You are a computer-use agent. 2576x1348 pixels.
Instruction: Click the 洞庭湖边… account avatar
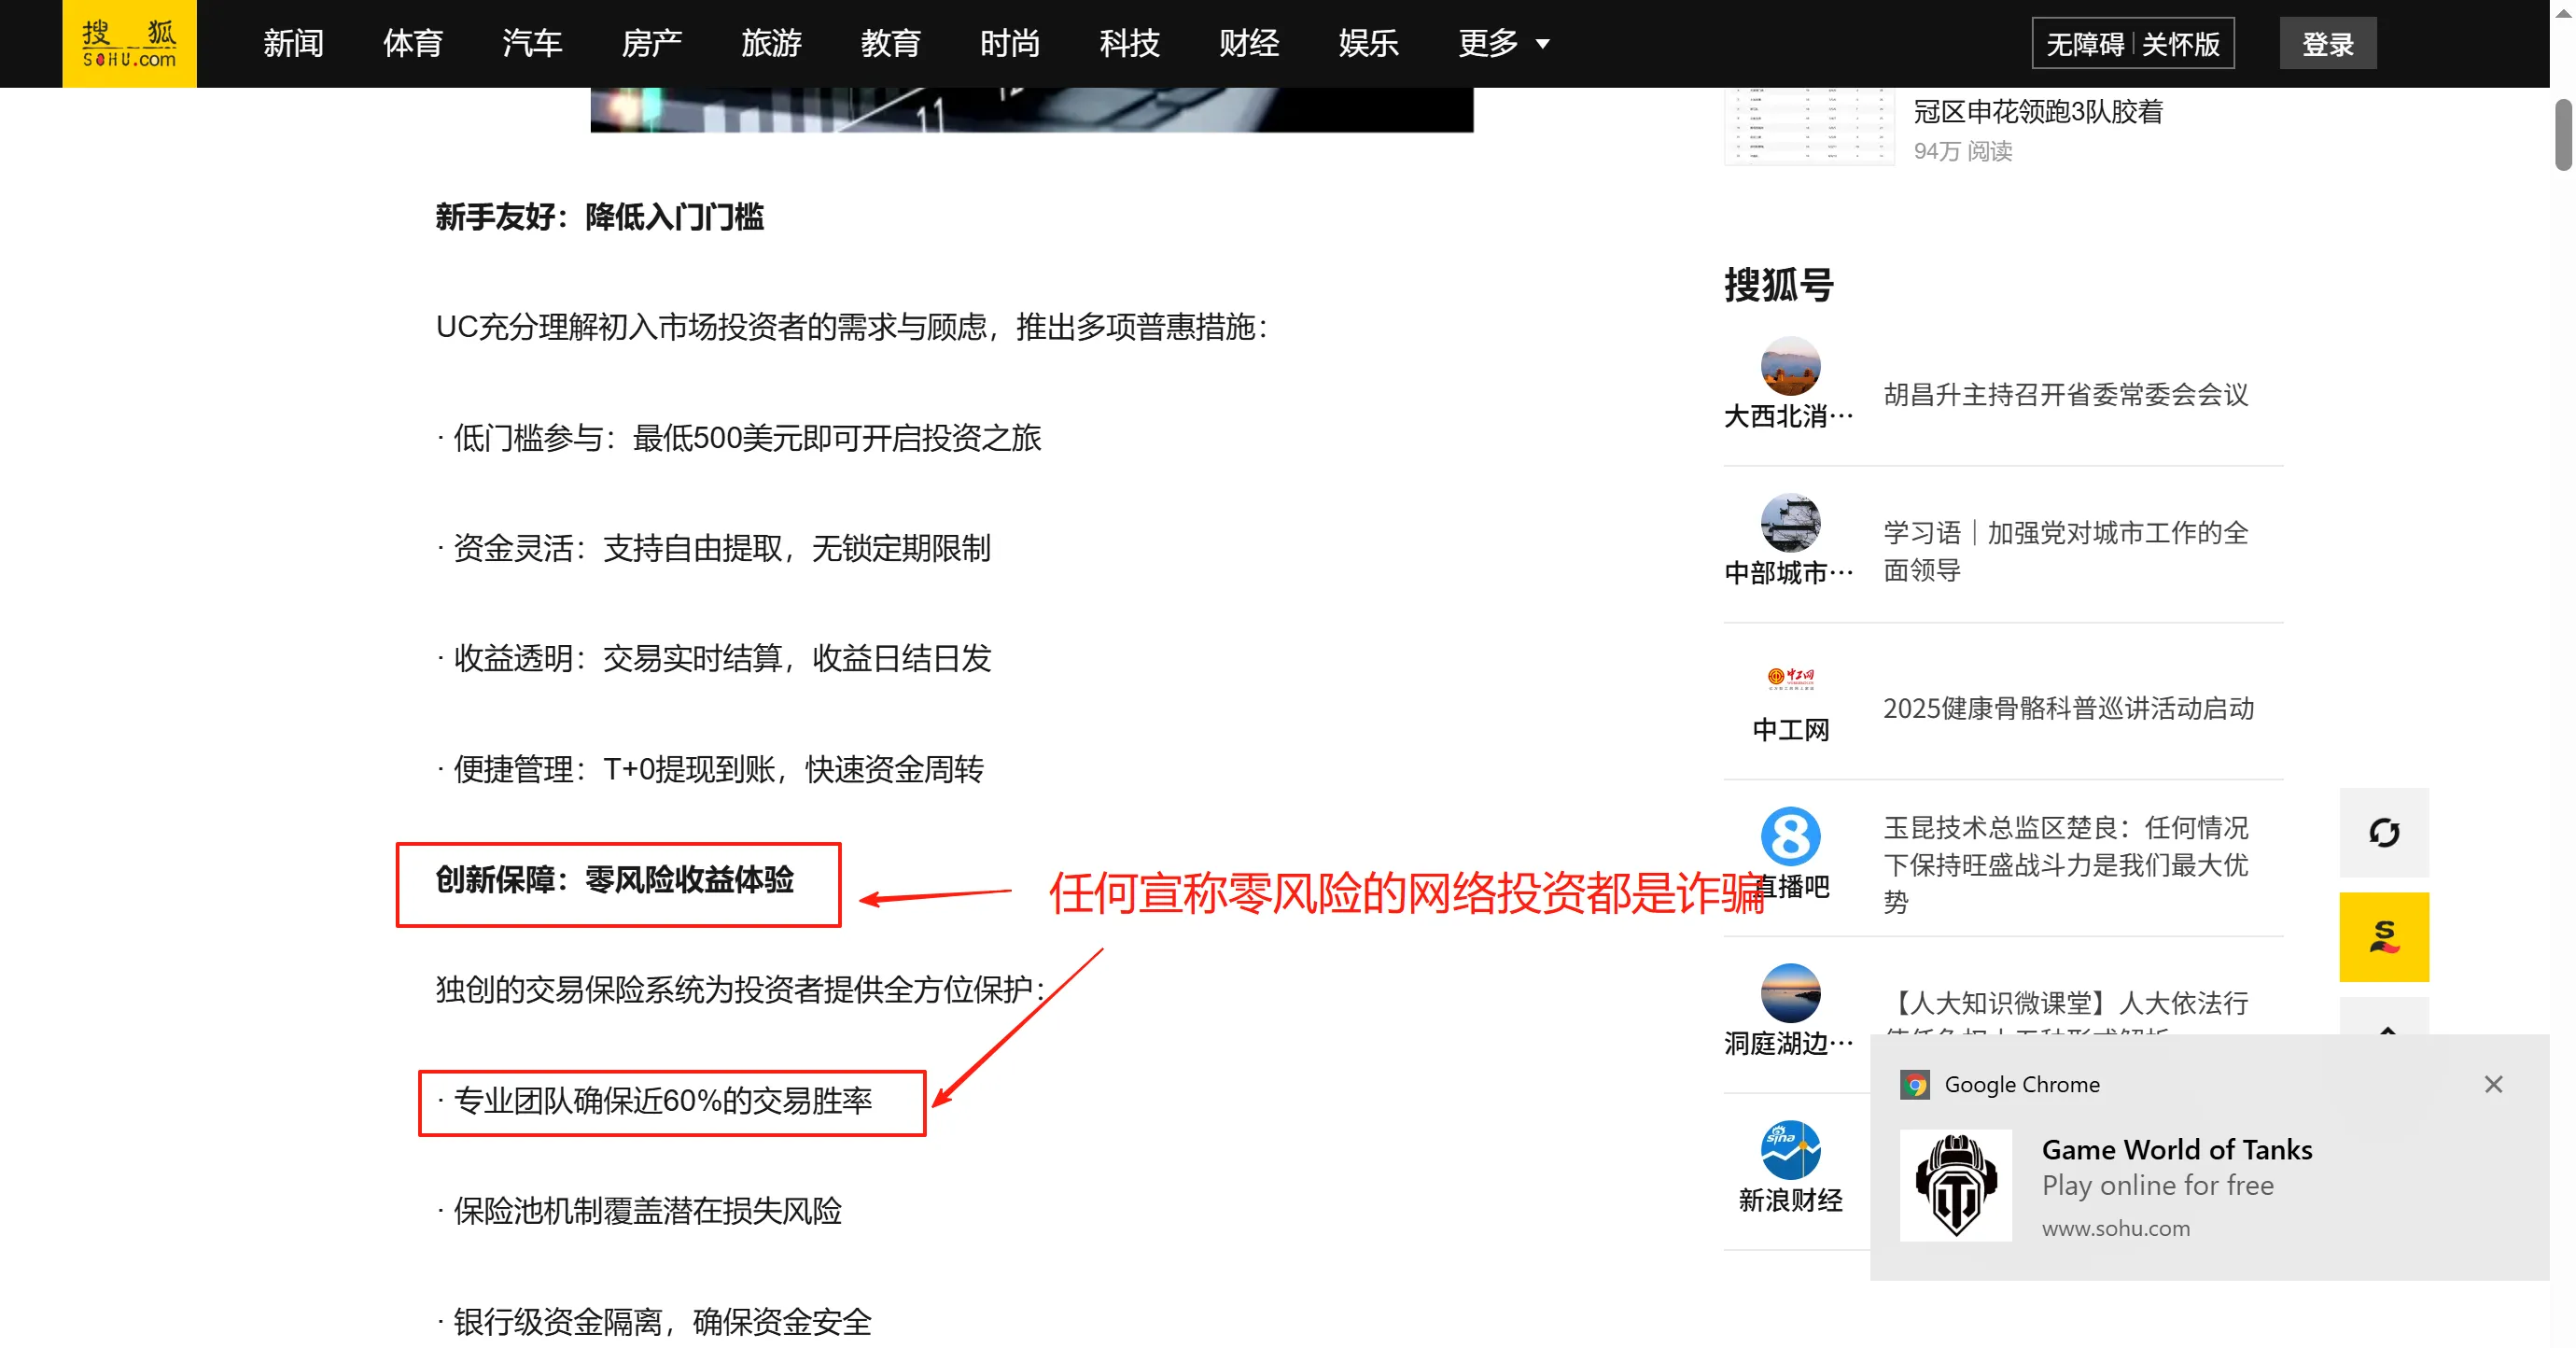[x=1790, y=993]
